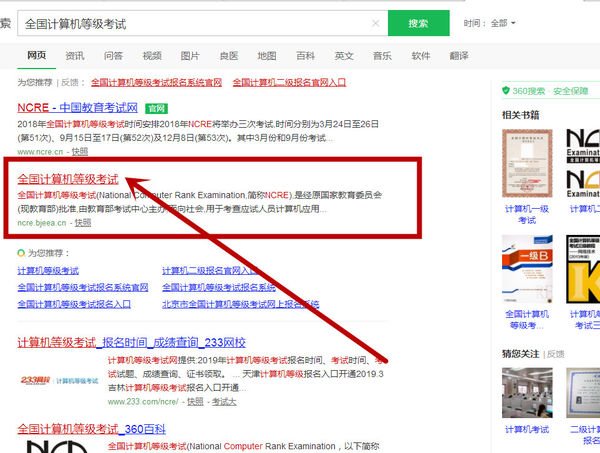Click the 360搜索 安全保障 shield icon
The height and width of the screenshot is (453, 600).
(506, 90)
